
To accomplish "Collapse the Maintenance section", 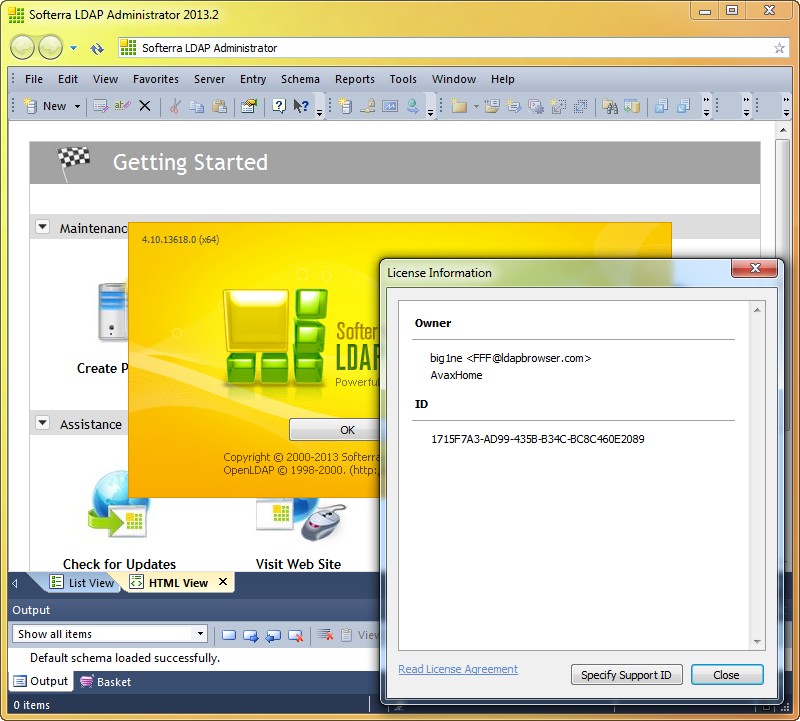I will coord(42,227).
